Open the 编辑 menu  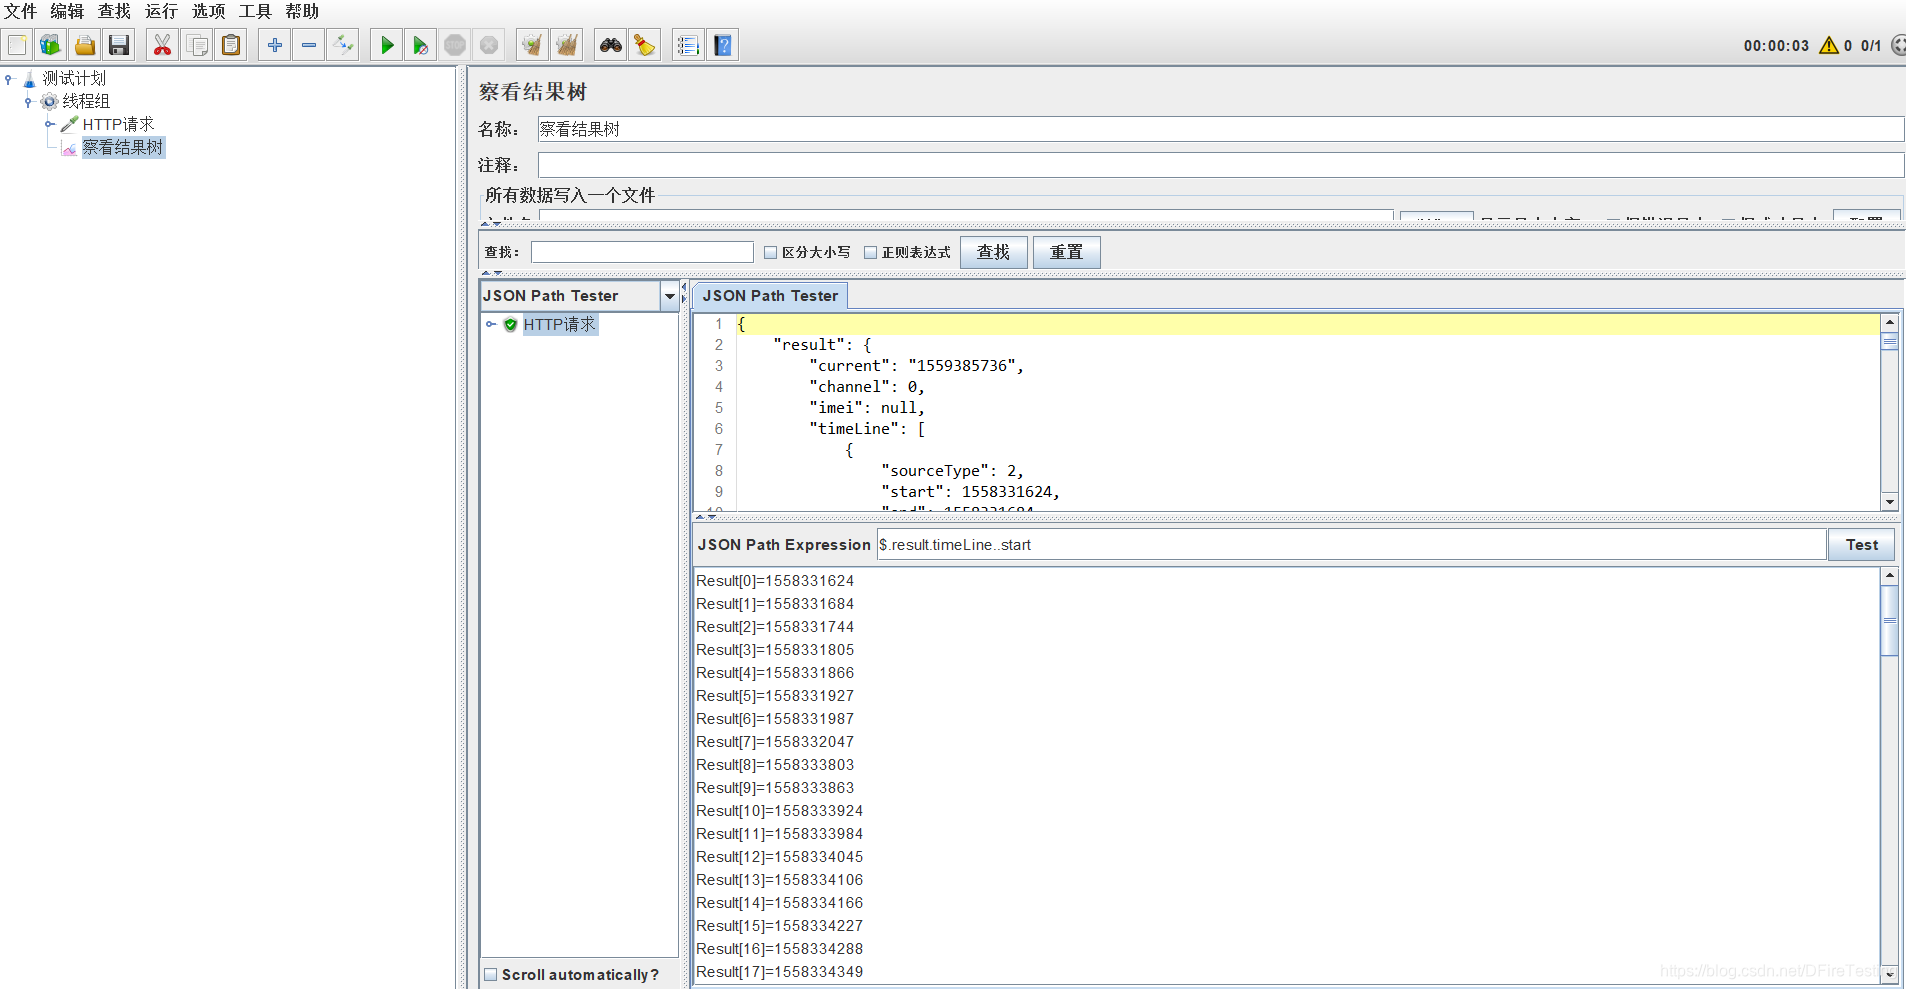point(67,11)
